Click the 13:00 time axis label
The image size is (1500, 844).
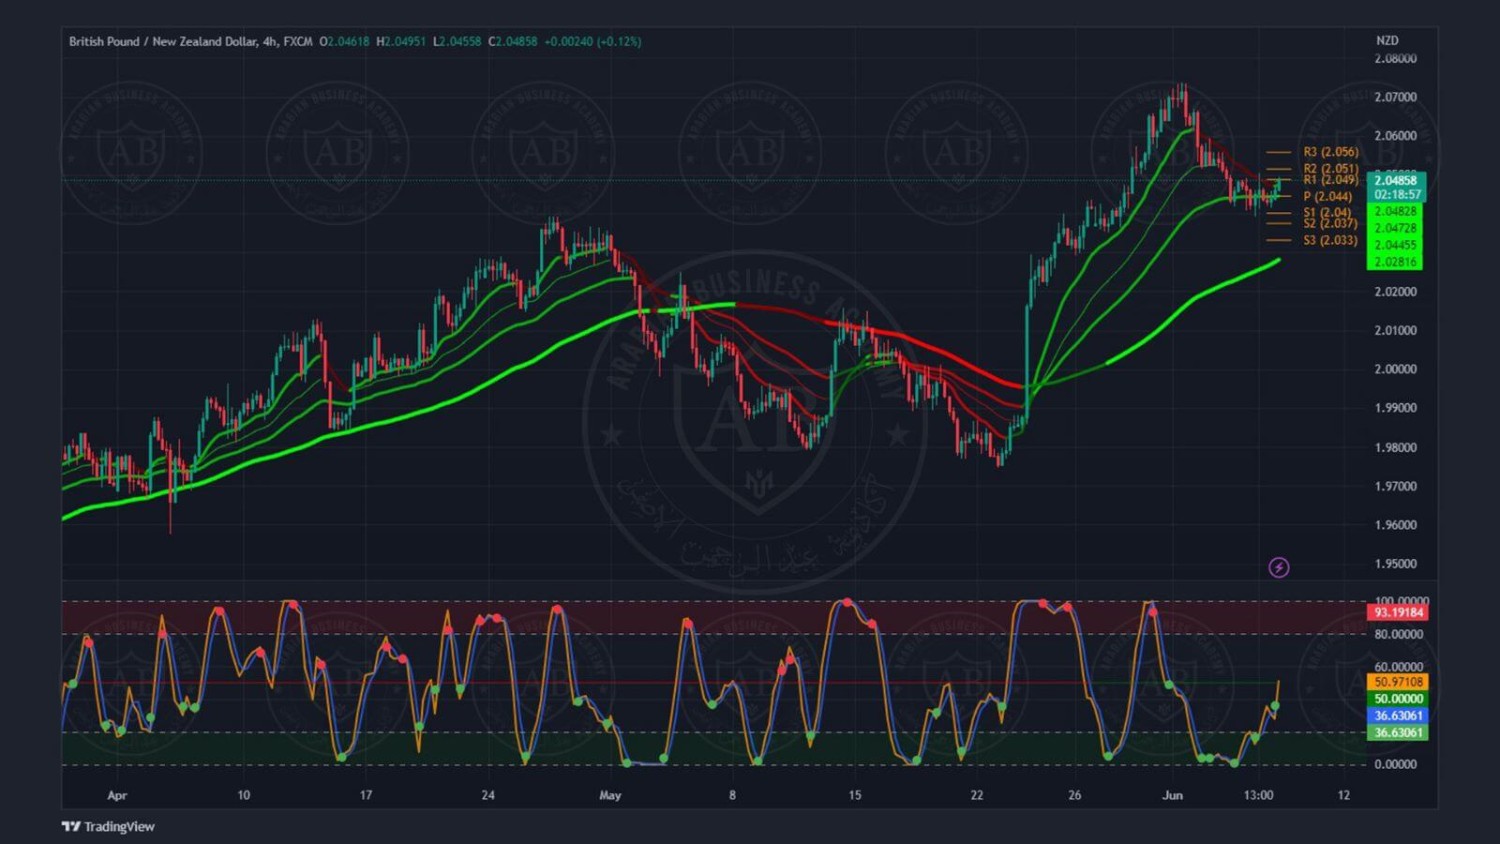(1259, 796)
